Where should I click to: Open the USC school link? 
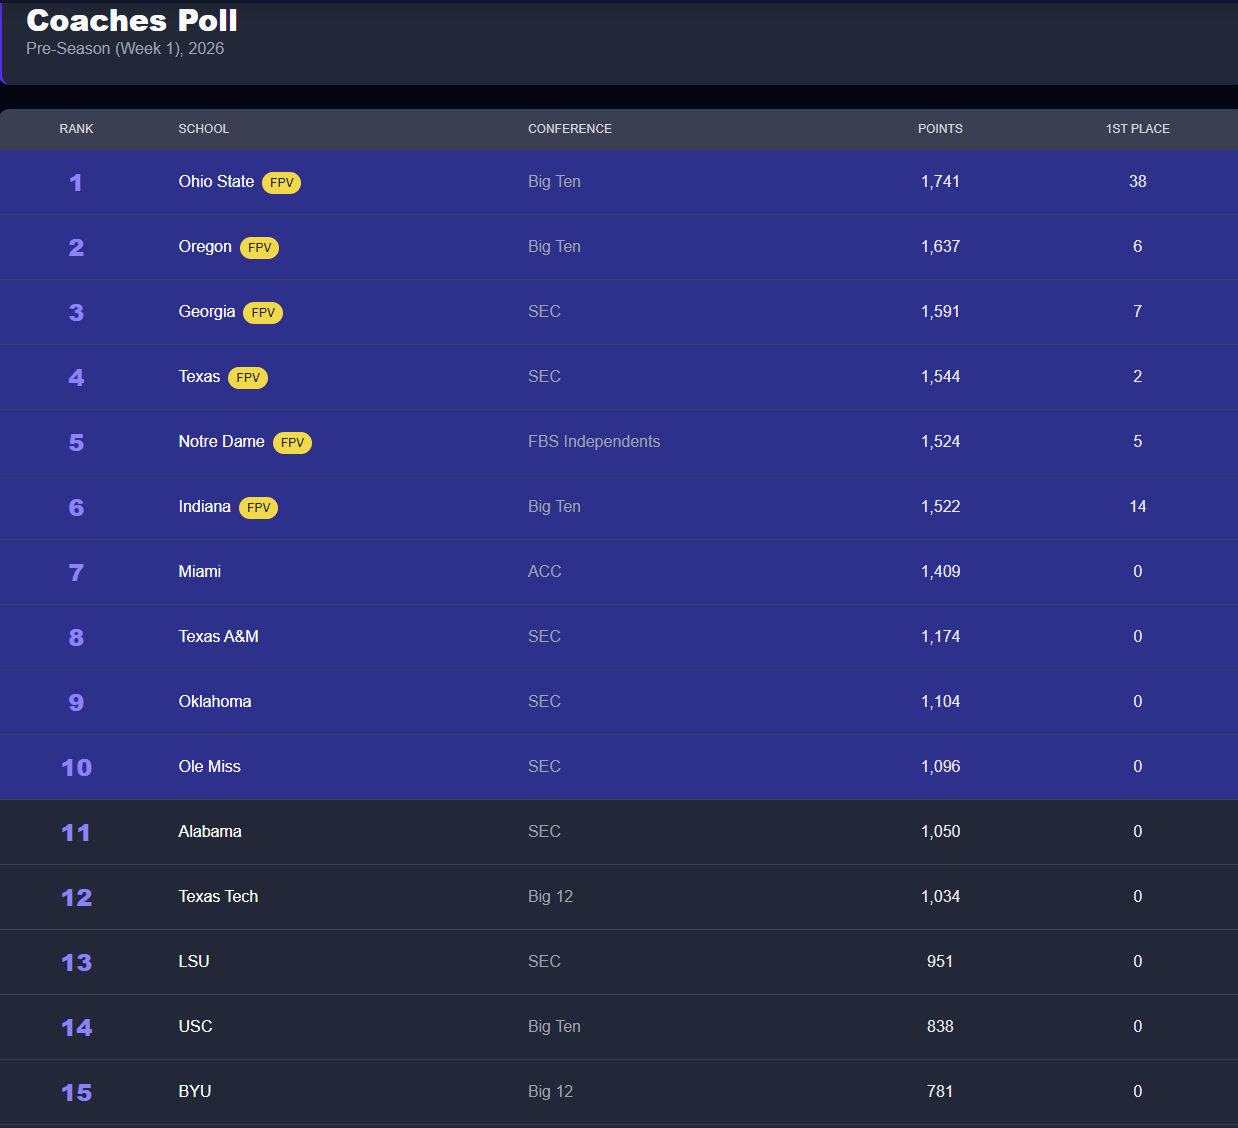[195, 1026]
